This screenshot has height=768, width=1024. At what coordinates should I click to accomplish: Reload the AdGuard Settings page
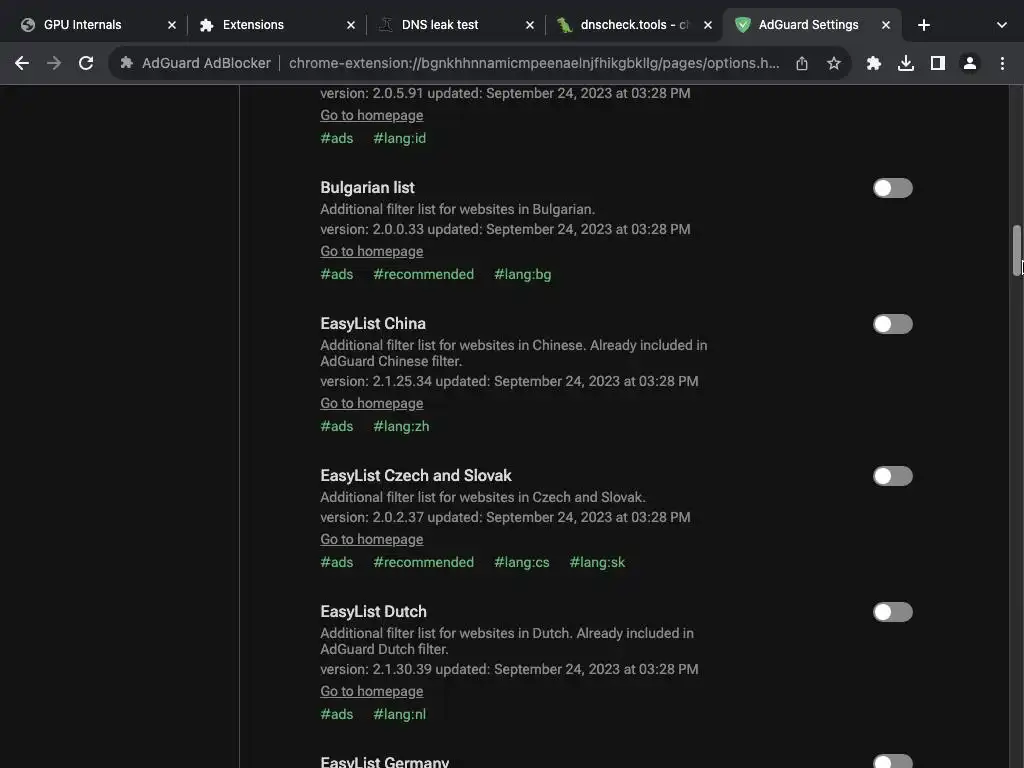tap(86, 63)
